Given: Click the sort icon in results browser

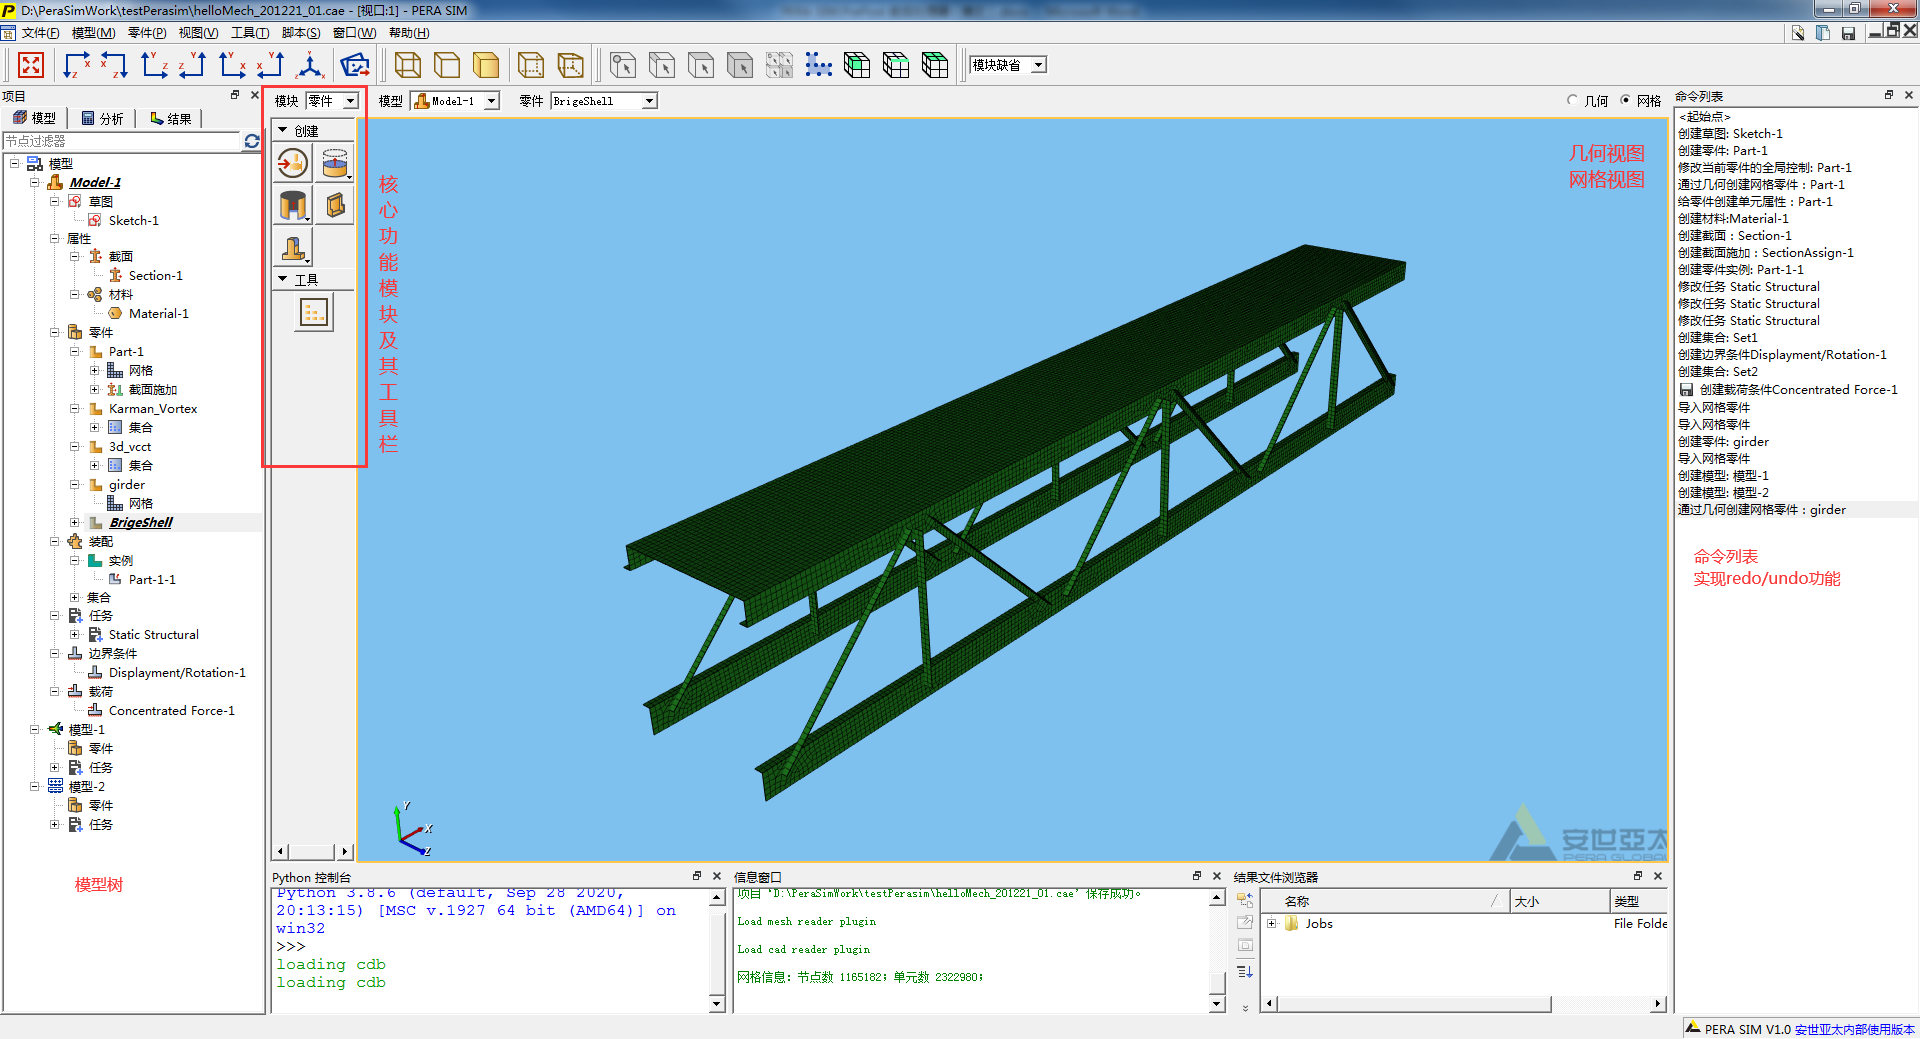Looking at the screenshot, I should [x=1245, y=971].
